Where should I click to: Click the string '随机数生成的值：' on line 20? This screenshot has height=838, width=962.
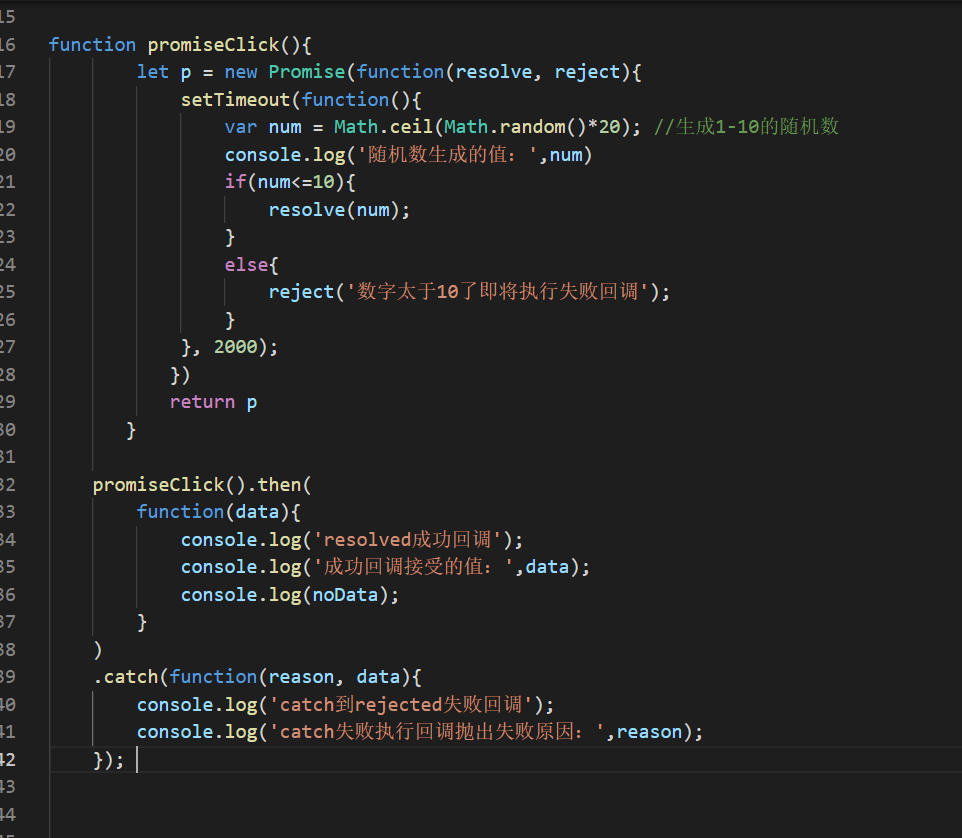point(447,155)
